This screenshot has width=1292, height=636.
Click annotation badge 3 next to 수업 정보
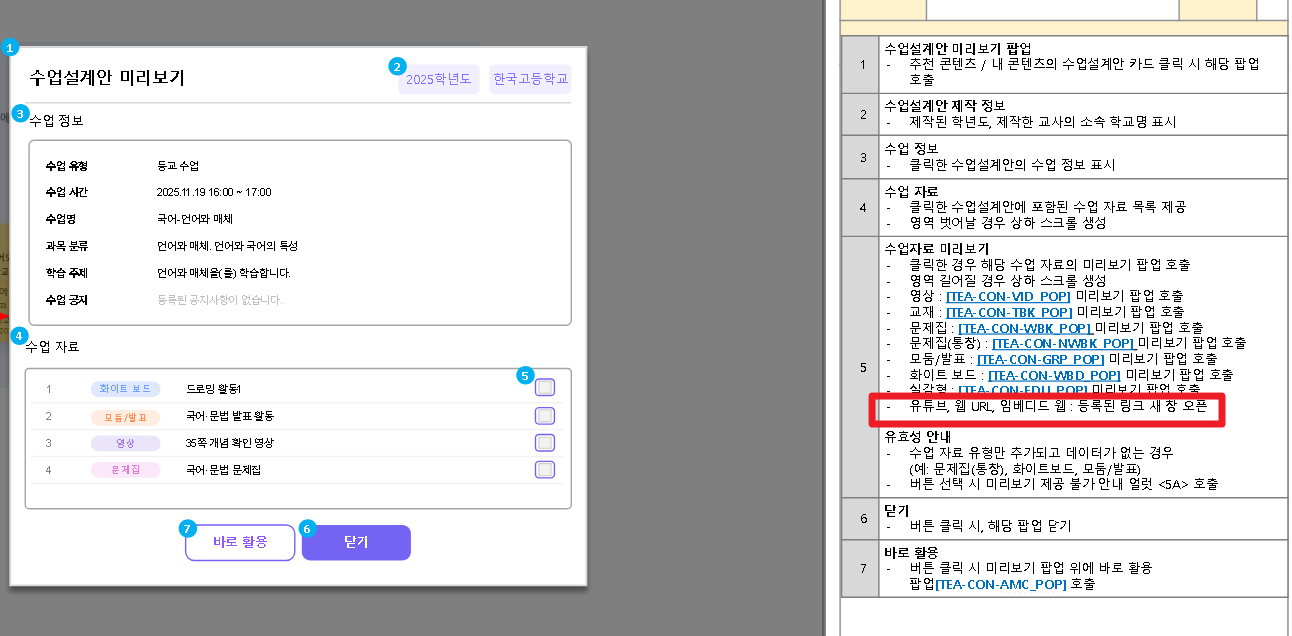click(x=20, y=113)
